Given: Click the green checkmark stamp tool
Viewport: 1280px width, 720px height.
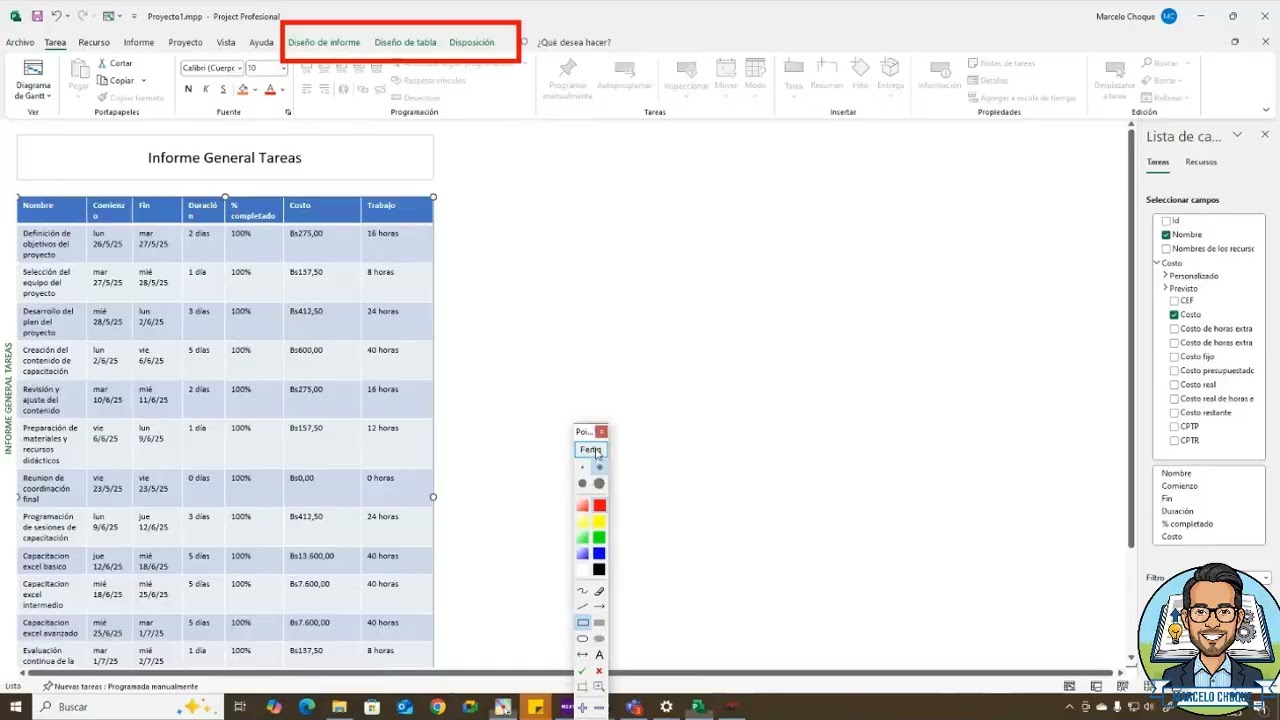Looking at the screenshot, I should 582,670.
